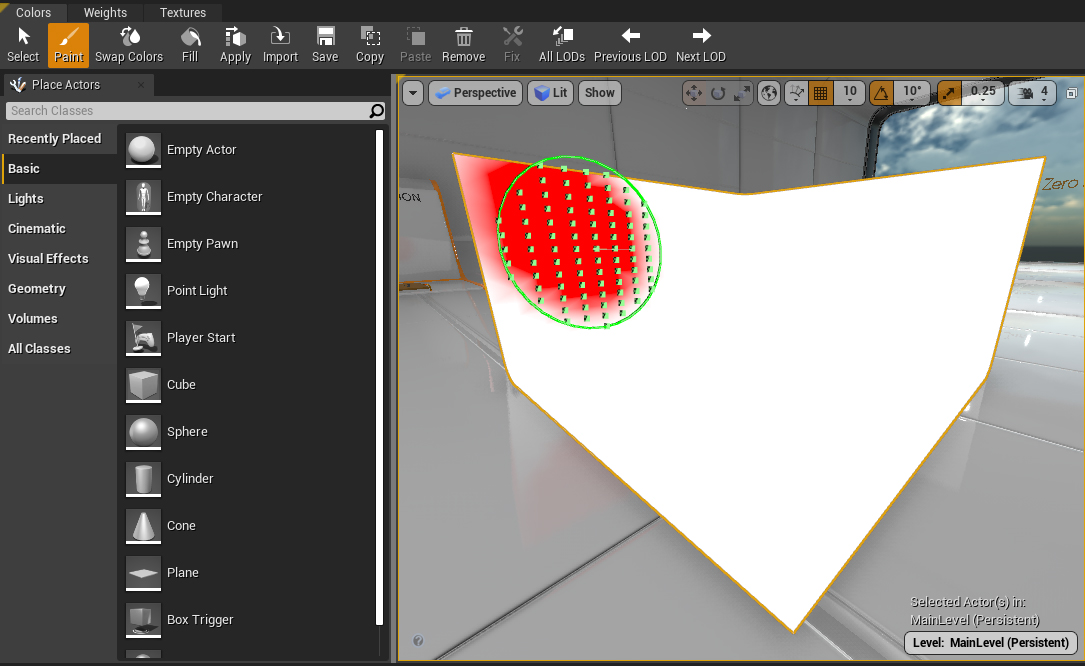Viewport: 1085px width, 666px height.
Task: Open the Textures tab
Action: pyautogui.click(x=182, y=13)
